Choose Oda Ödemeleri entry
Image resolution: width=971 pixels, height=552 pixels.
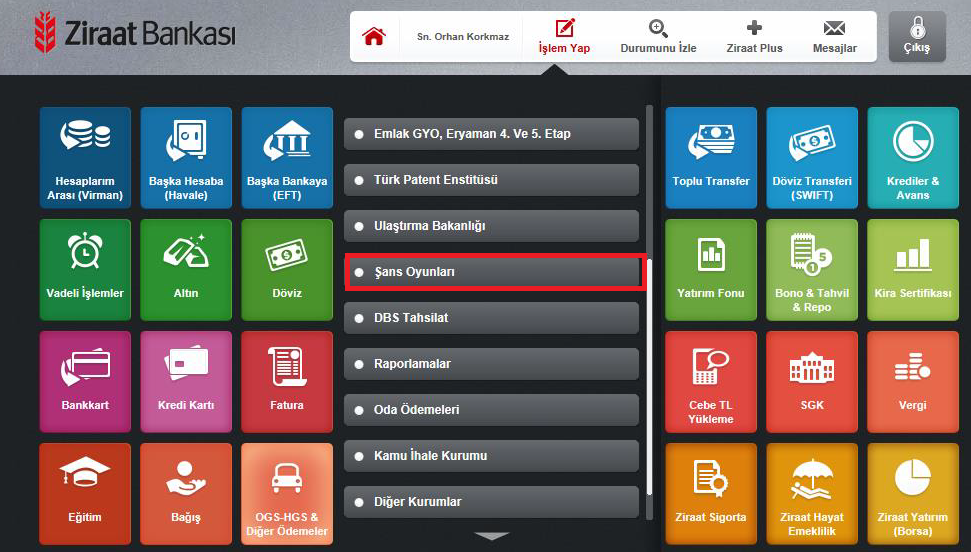[491, 410]
